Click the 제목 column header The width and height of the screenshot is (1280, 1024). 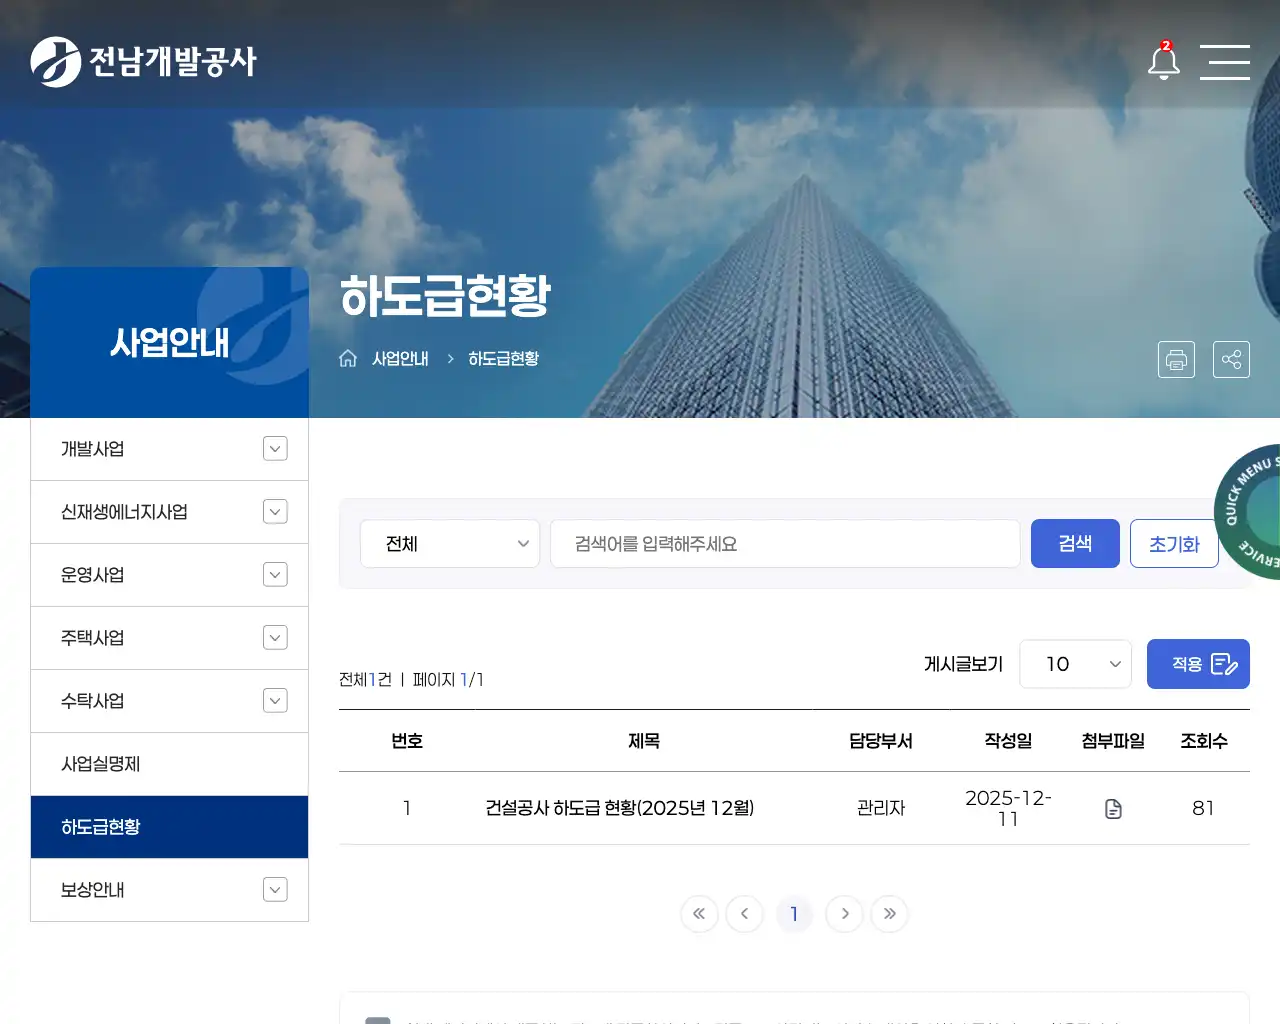pyautogui.click(x=644, y=741)
